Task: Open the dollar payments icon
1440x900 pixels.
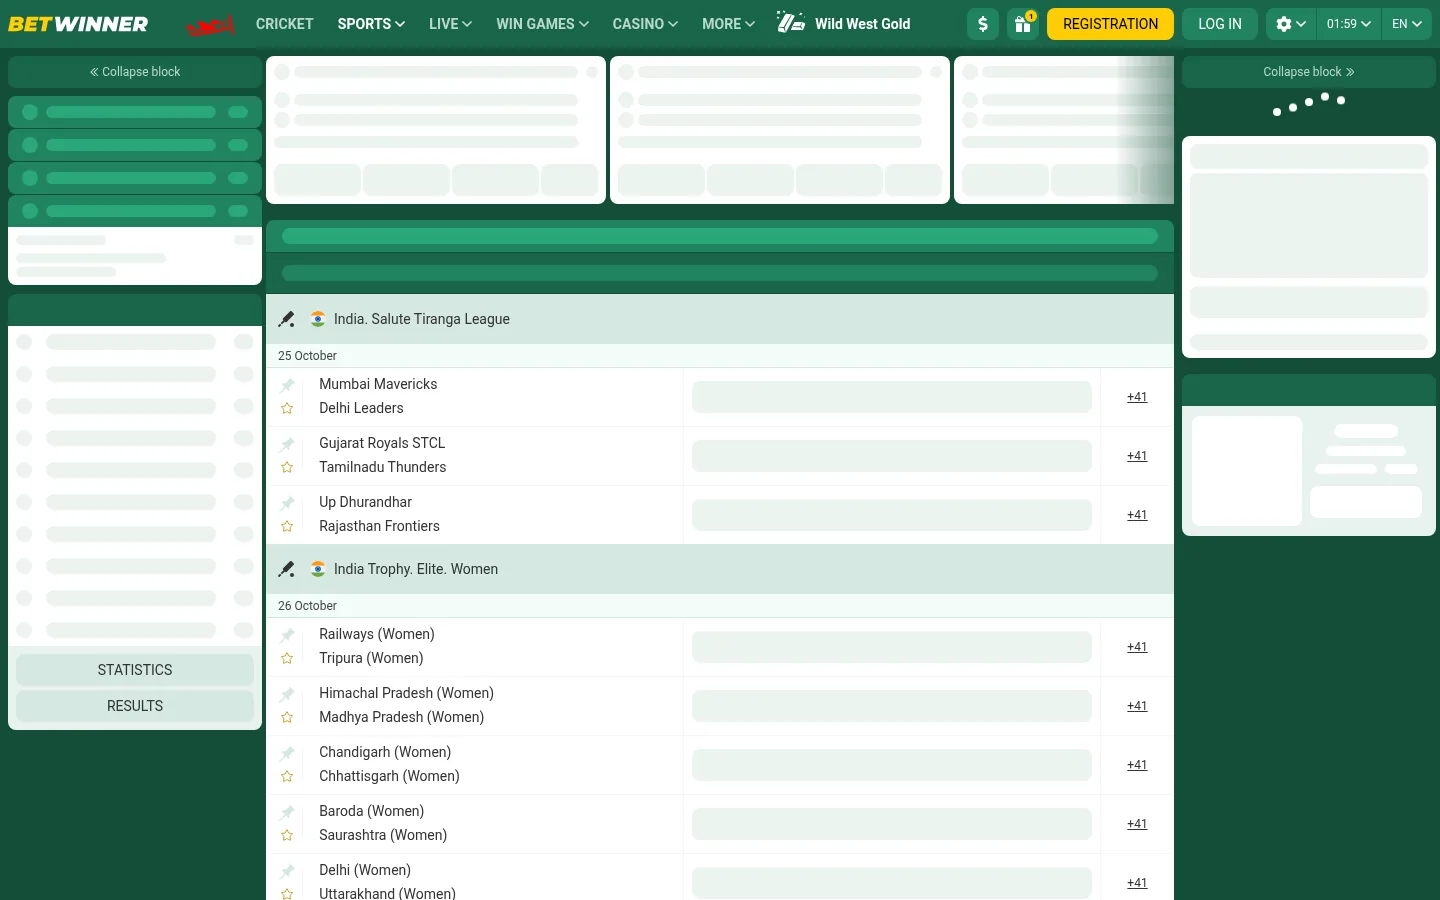Action: click(983, 24)
